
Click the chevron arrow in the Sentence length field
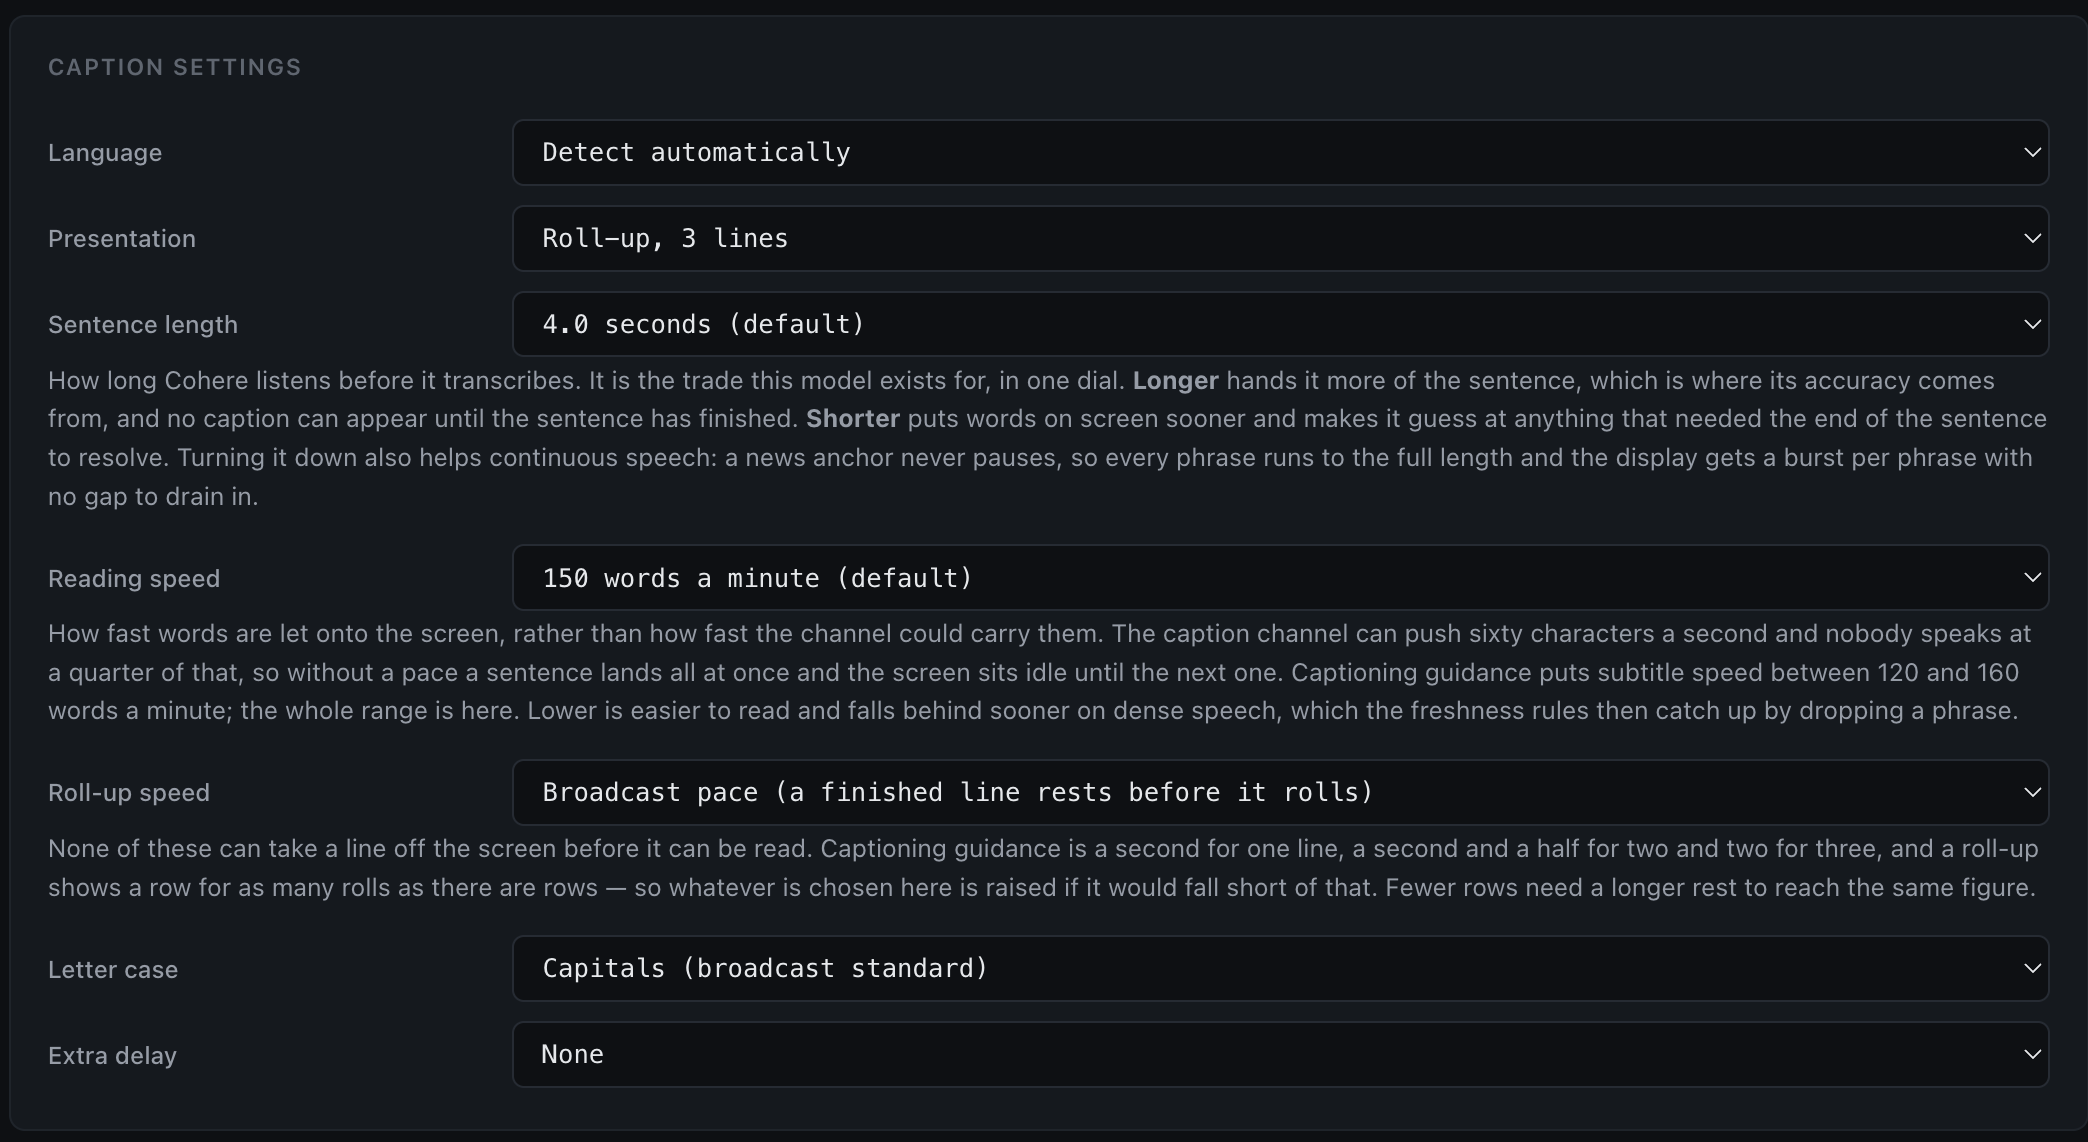pyautogui.click(x=2032, y=324)
